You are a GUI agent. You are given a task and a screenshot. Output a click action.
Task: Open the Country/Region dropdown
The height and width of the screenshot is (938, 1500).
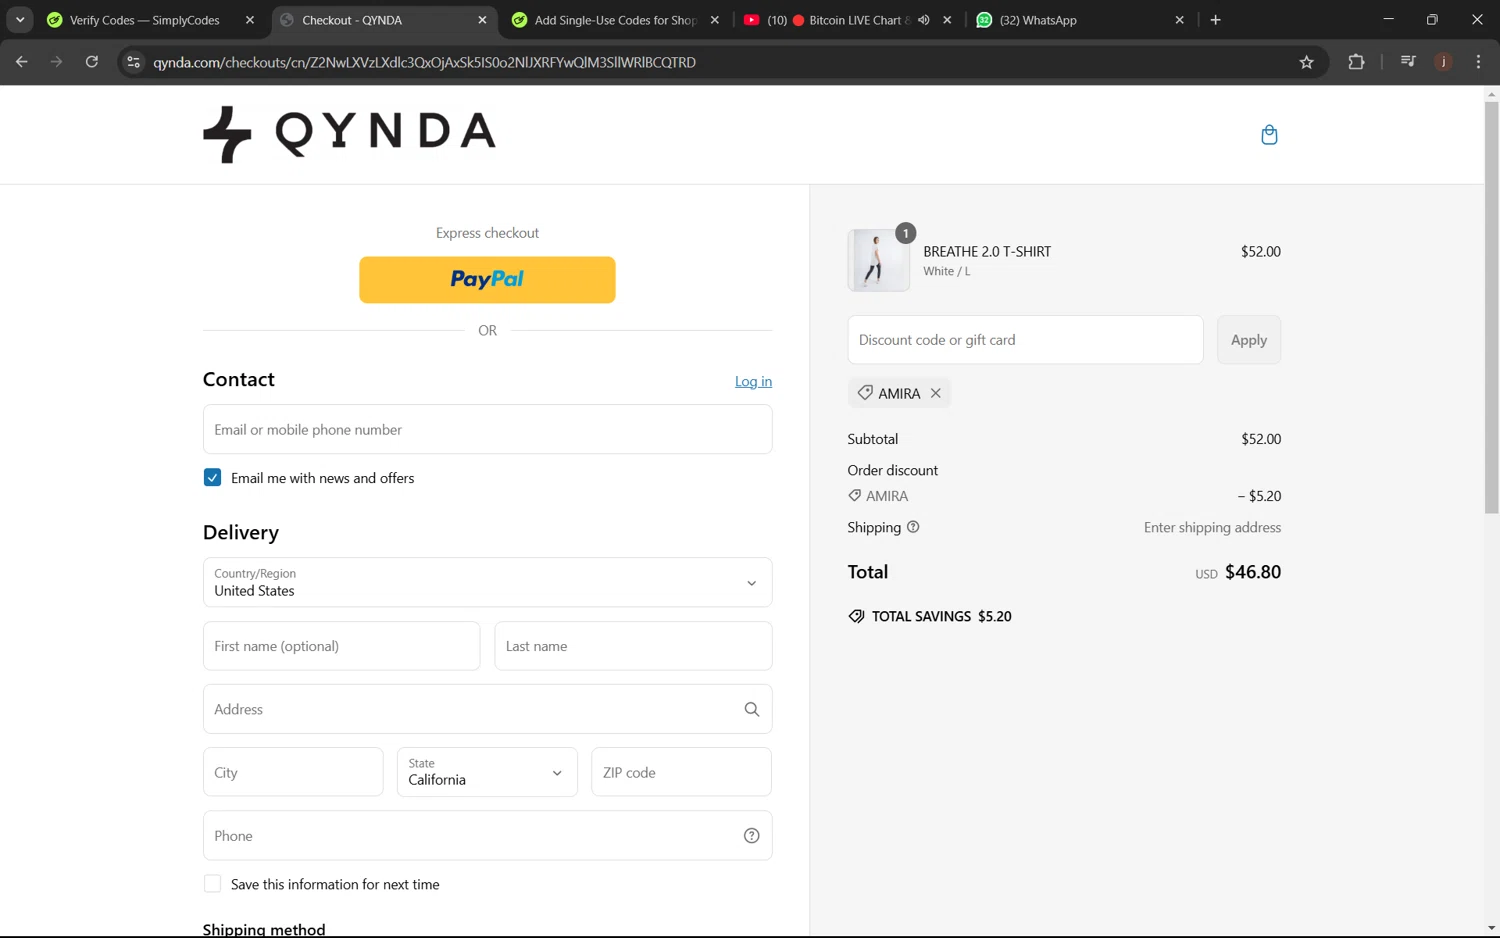click(487, 582)
